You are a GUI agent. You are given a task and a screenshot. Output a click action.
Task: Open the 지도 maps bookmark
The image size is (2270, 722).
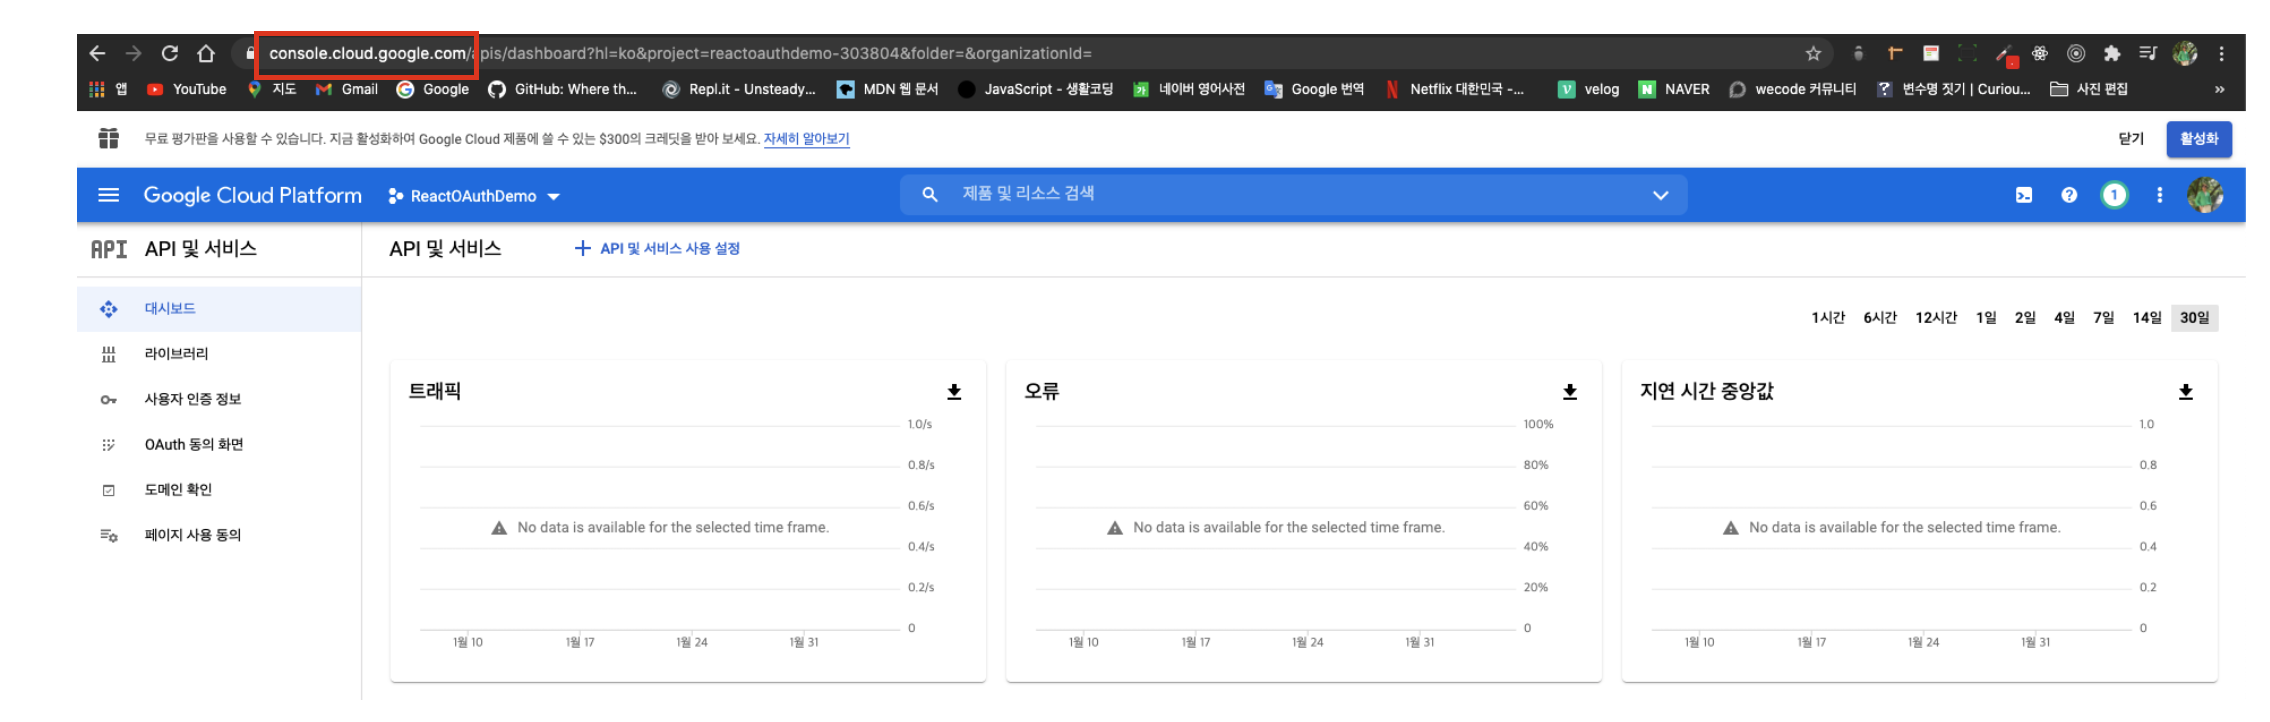pos(272,89)
